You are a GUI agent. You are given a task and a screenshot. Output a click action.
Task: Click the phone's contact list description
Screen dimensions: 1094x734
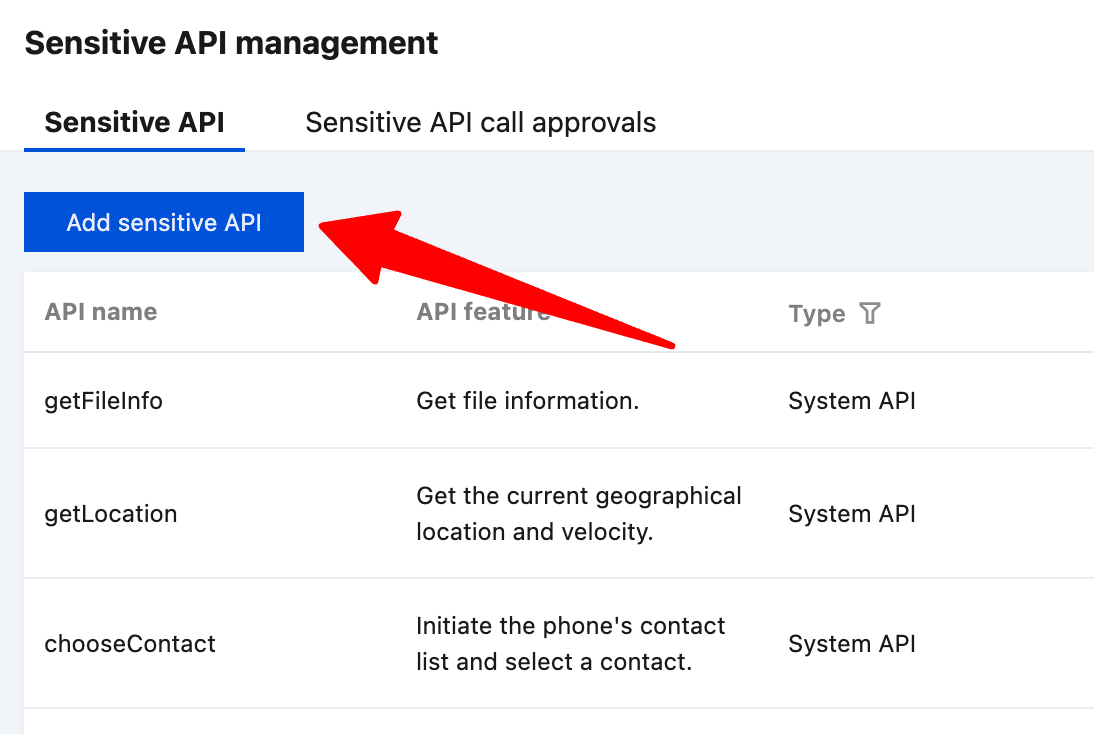click(x=570, y=644)
